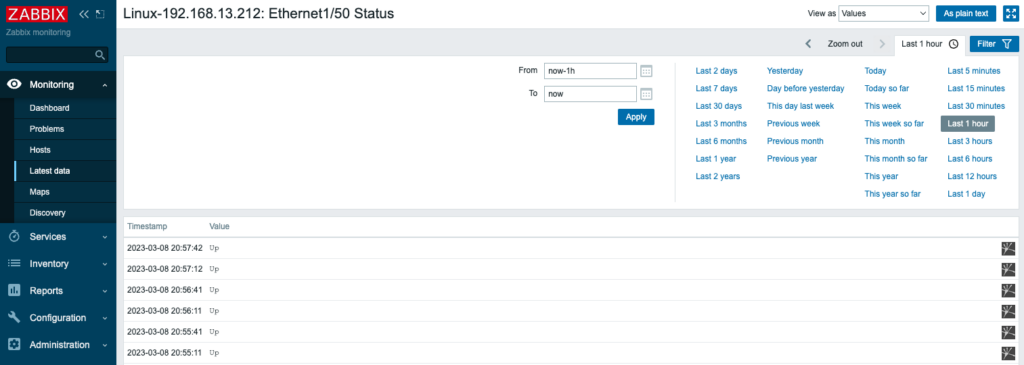Screen dimensions: 1024x365
Task: Click the Administration gear icon
Action: pos(14,345)
